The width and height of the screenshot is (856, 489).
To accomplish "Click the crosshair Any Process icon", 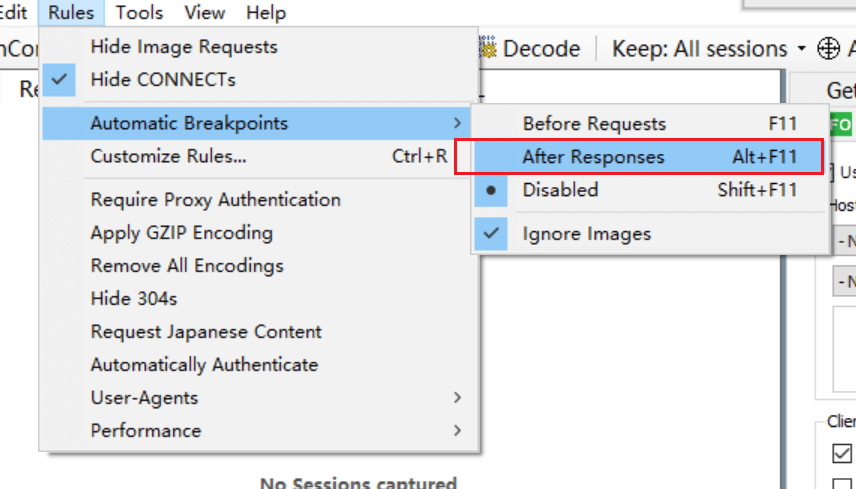I will [828, 49].
